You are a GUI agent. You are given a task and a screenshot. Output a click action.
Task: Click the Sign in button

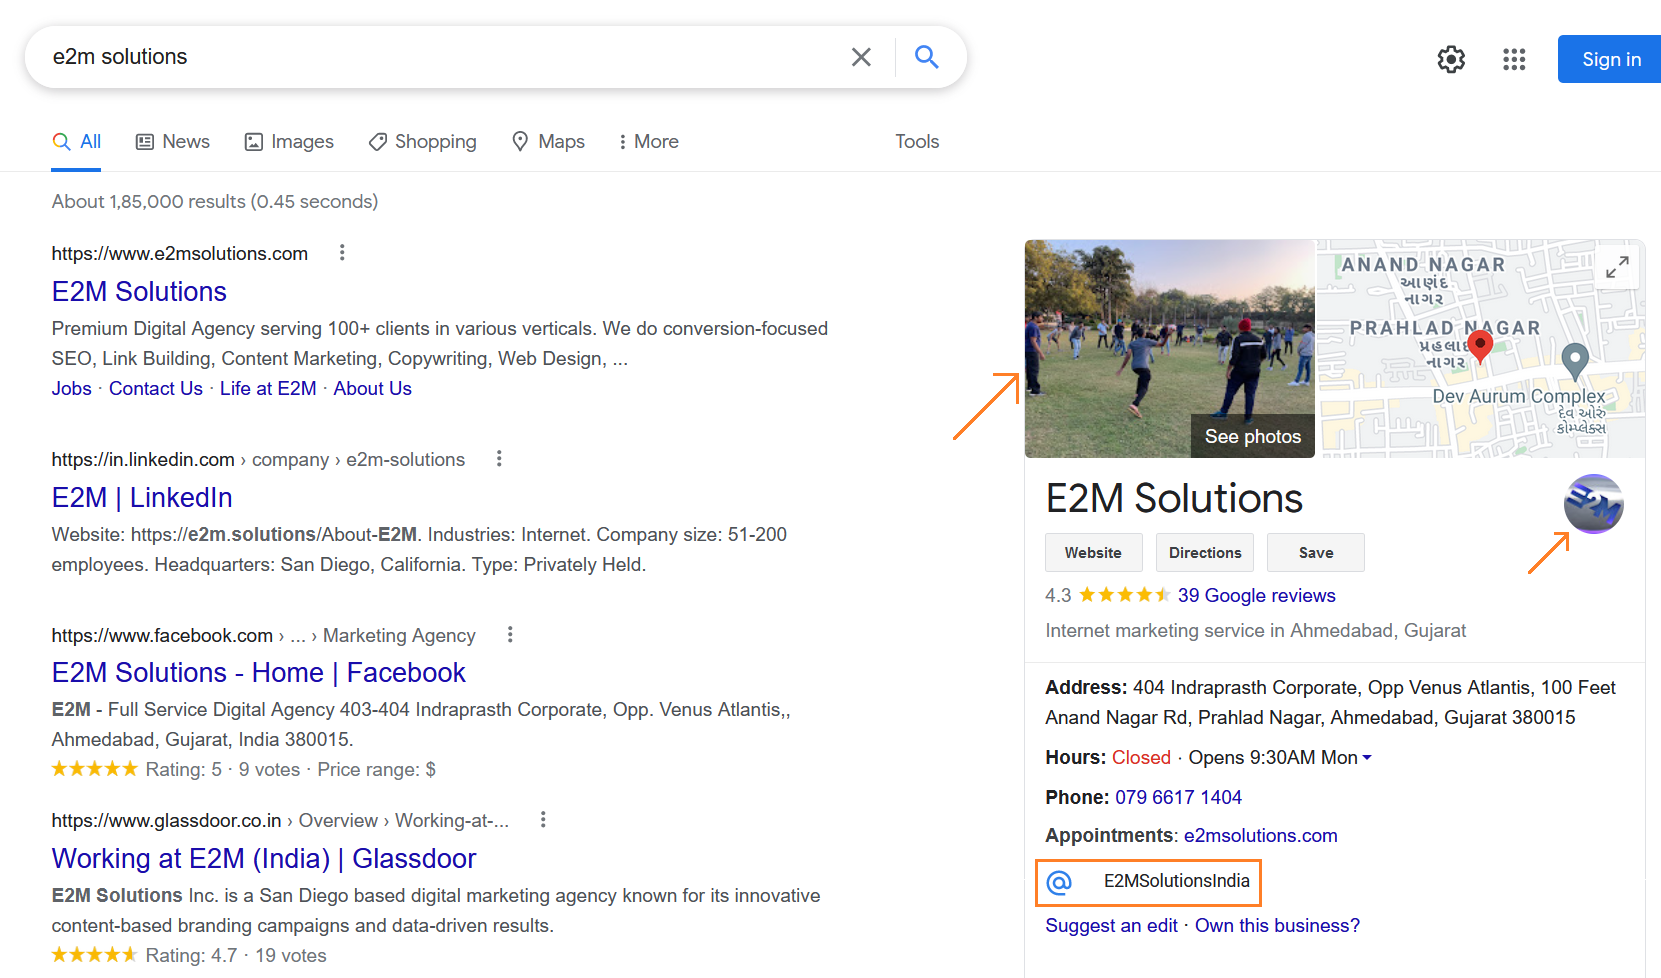(1609, 59)
